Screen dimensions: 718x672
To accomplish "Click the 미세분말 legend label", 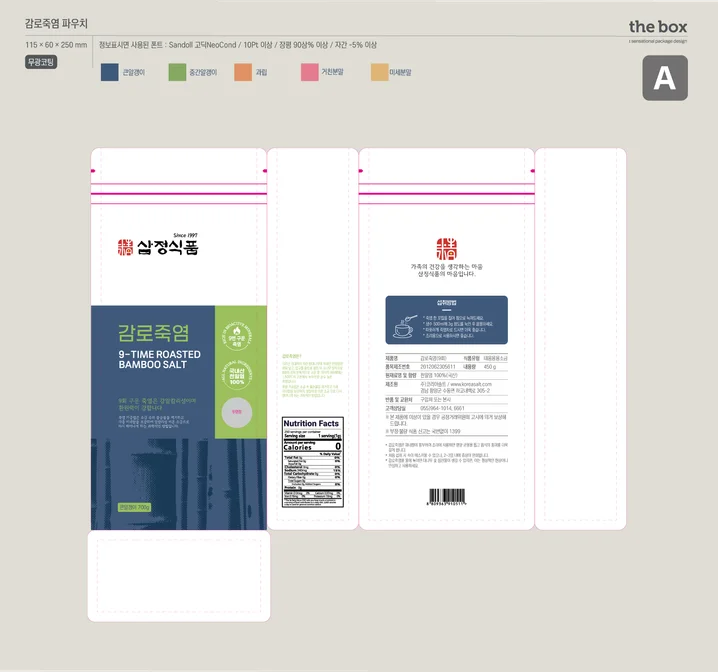I will point(401,72).
